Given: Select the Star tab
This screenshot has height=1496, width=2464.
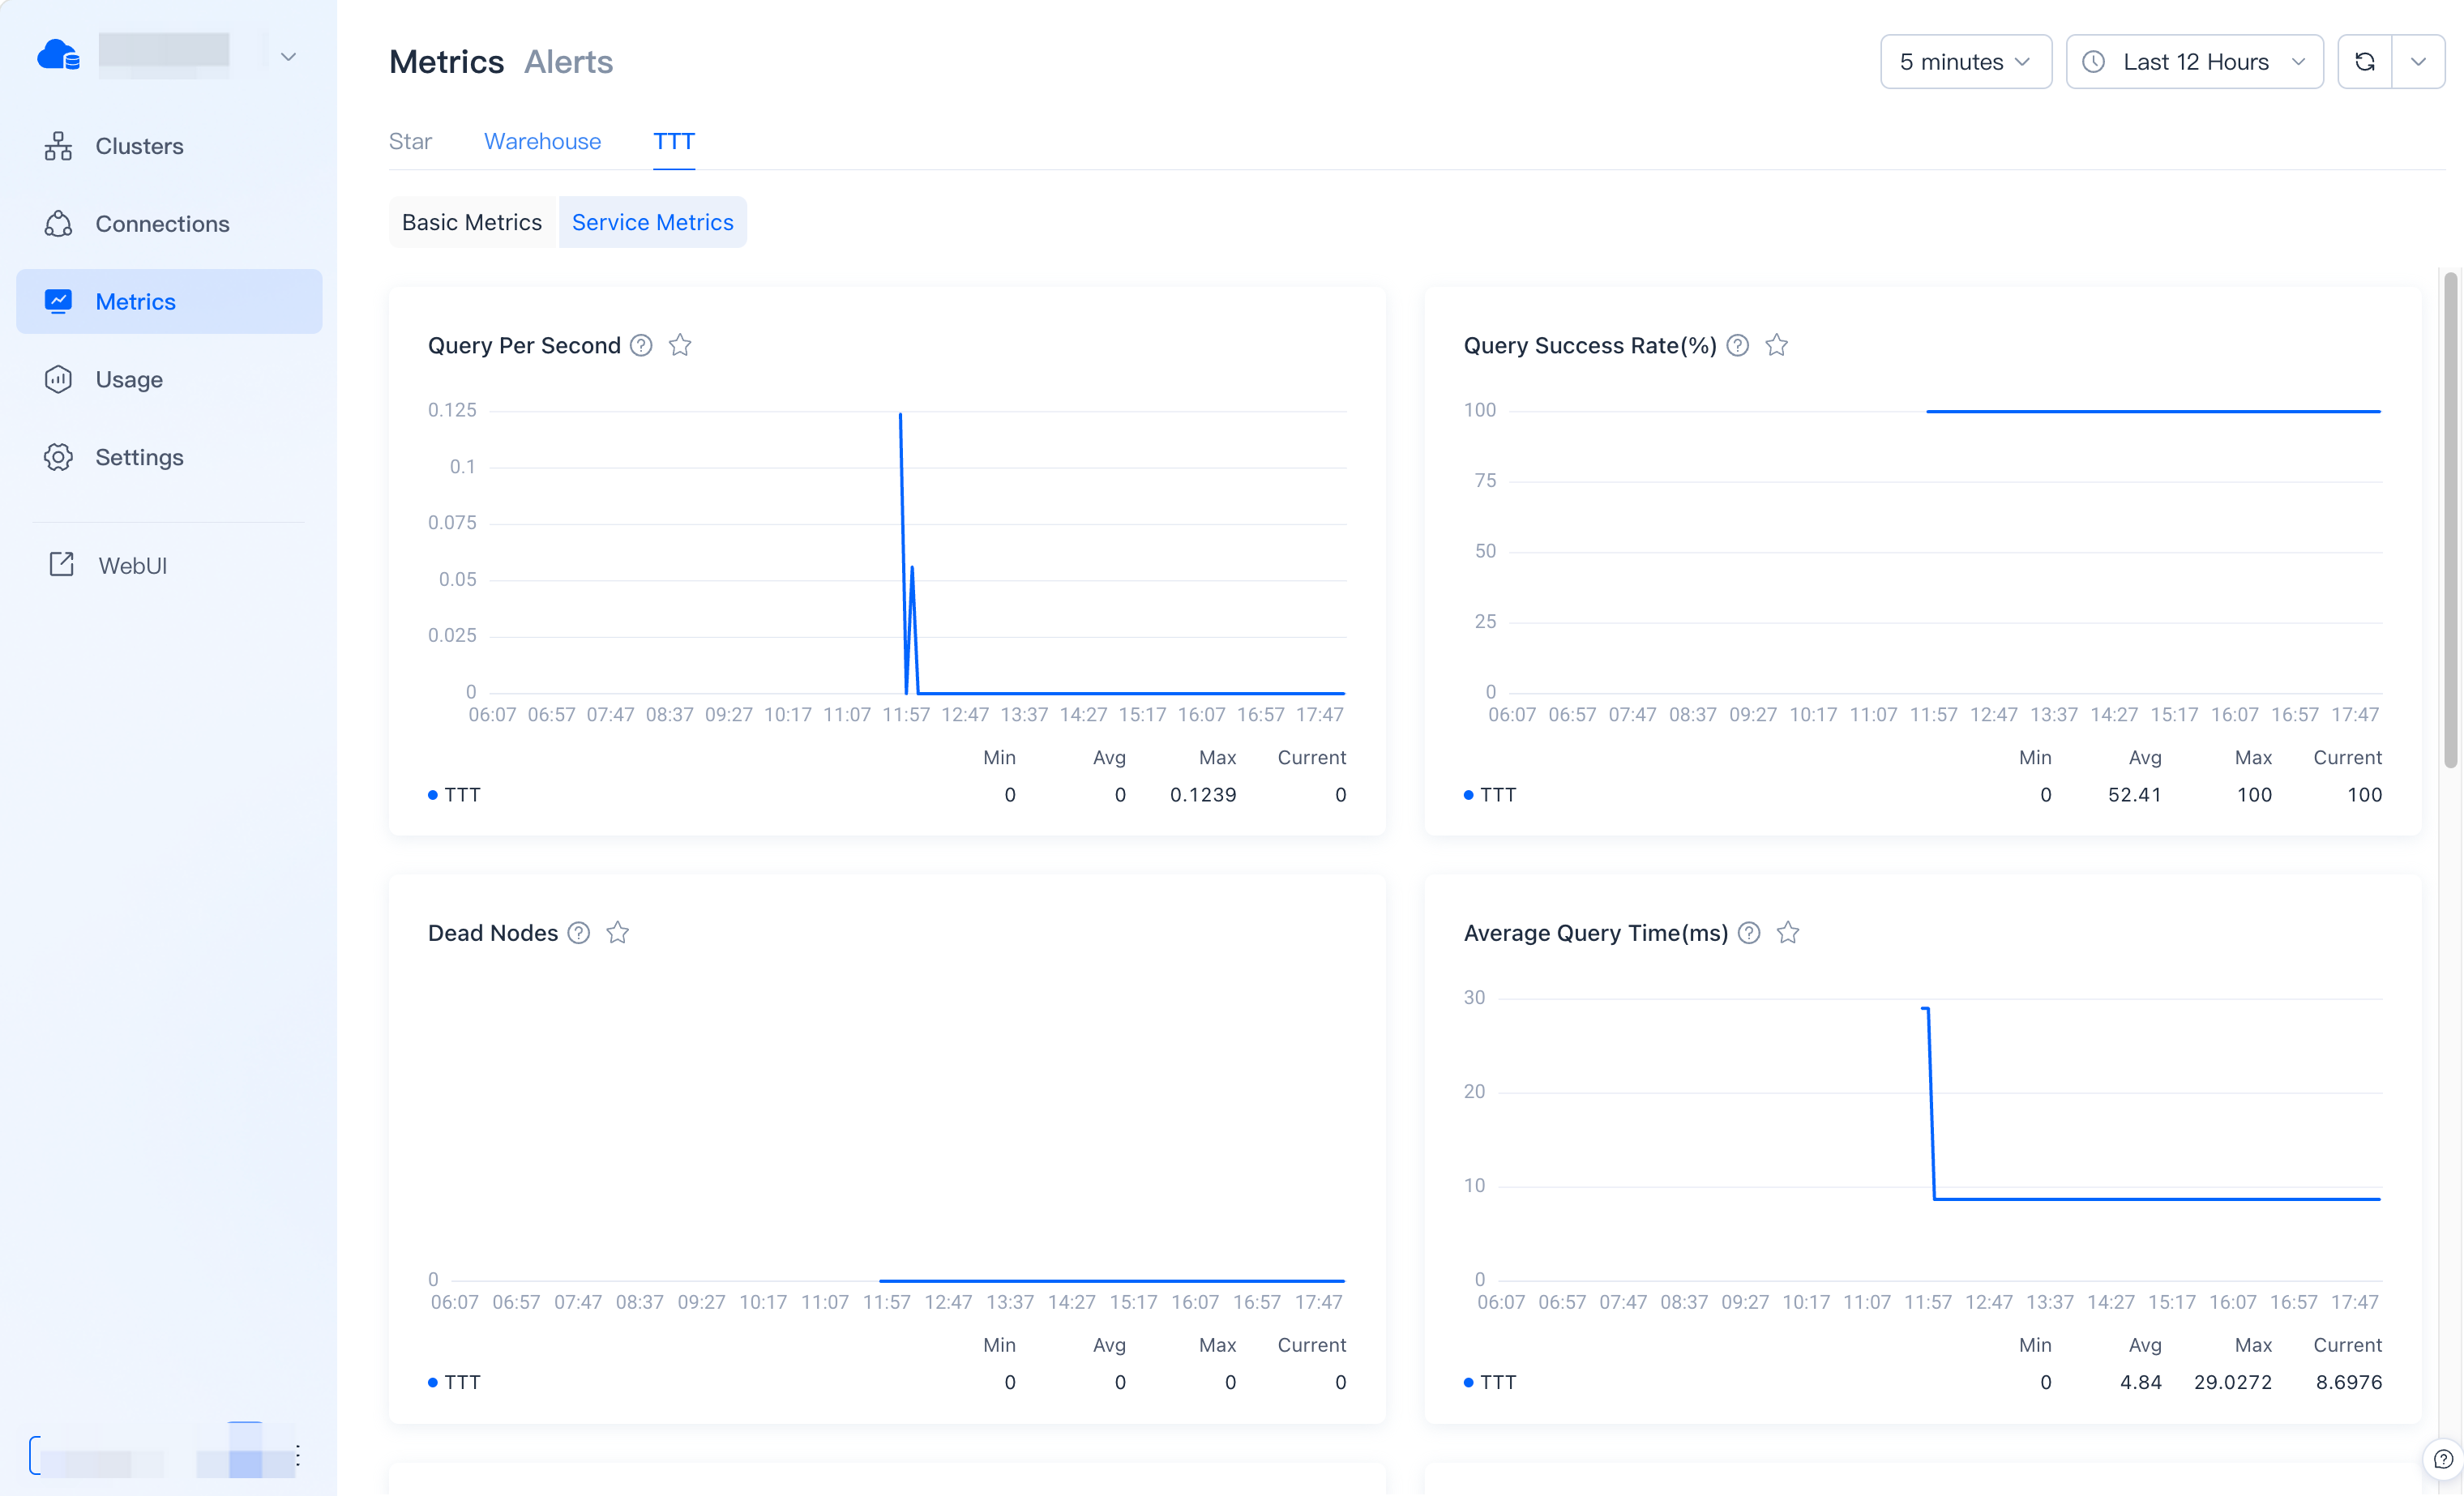Looking at the screenshot, I should [x=410, y=141].
